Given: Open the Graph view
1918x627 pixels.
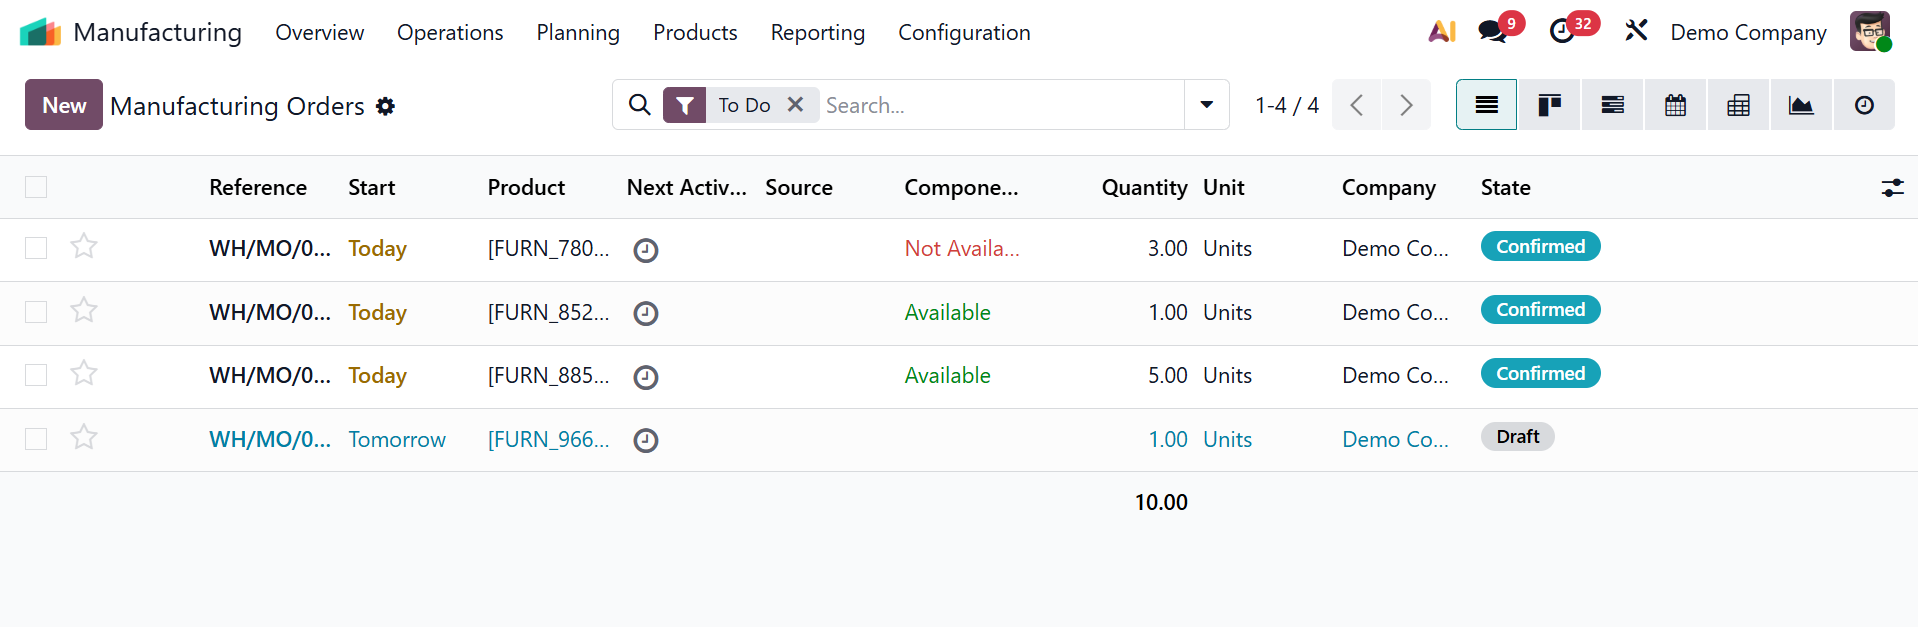Looking at the screenshot, I should click(x=1801, y=105).
